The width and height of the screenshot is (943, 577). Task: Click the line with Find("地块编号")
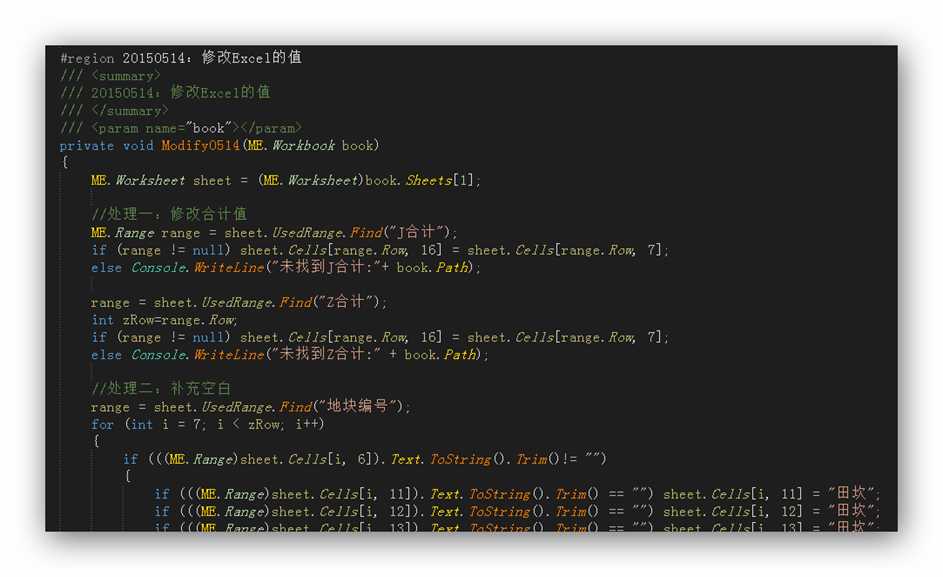click(251, 407)
